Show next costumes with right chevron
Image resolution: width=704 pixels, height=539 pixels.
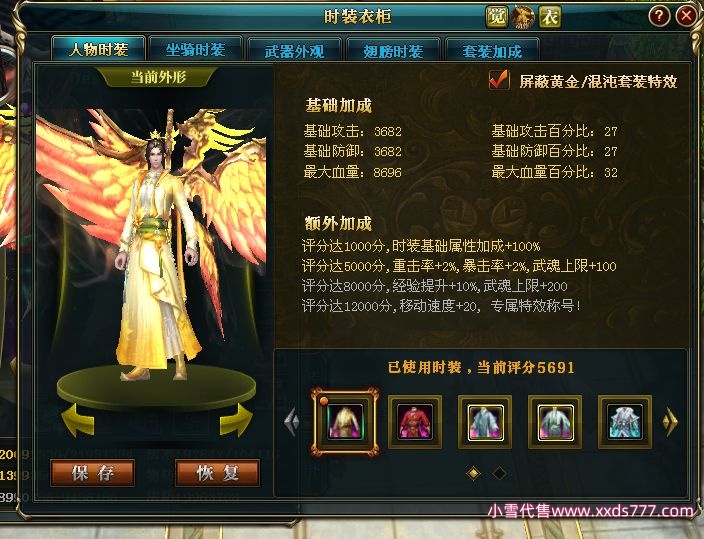670,422
